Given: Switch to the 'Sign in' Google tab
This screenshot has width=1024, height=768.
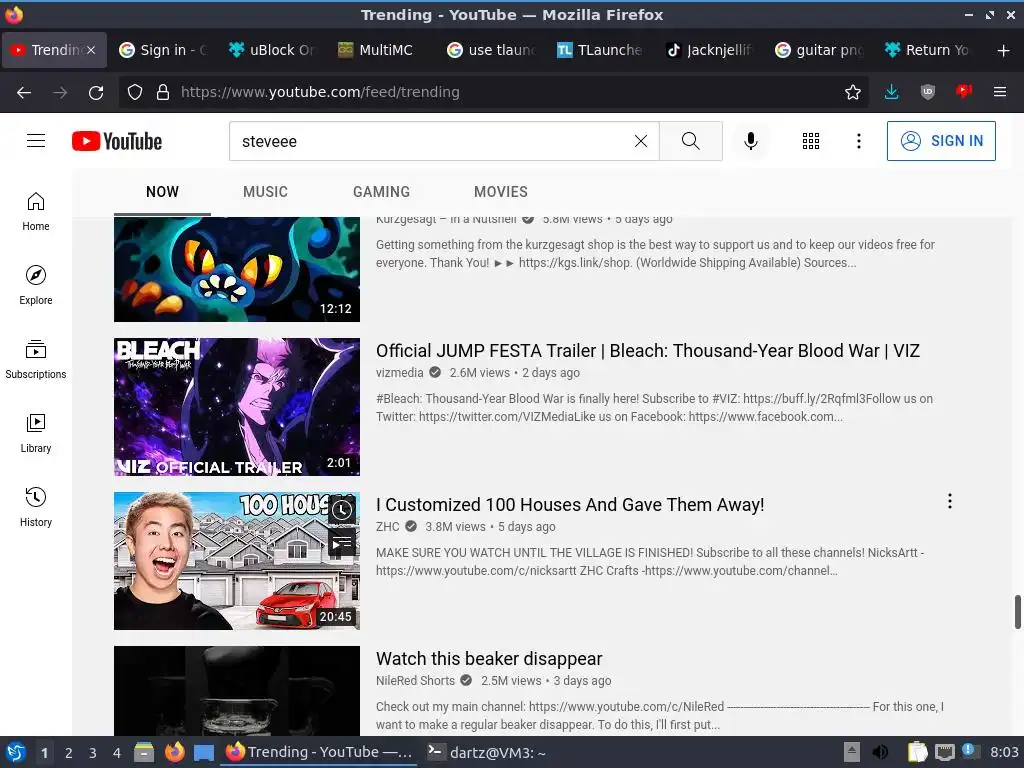Looking at the screenshot, I should (163, 50).
